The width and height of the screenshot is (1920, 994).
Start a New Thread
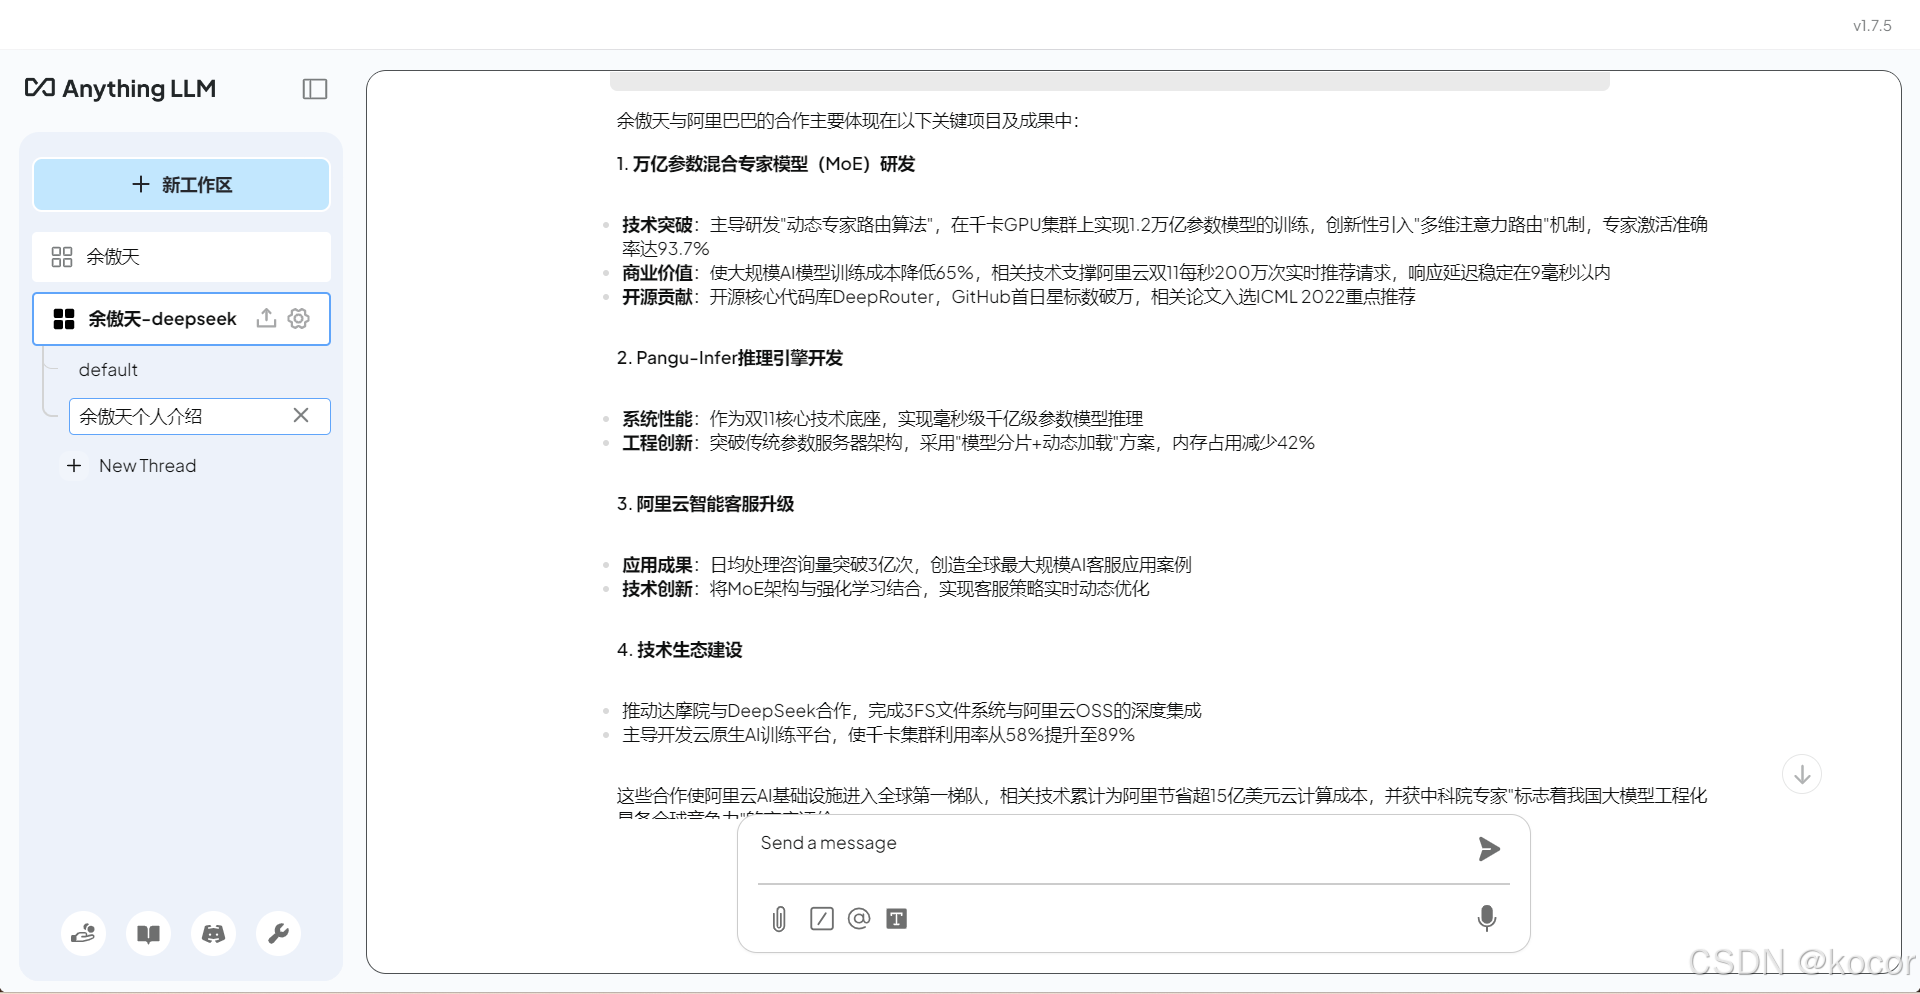click(147, 466)
